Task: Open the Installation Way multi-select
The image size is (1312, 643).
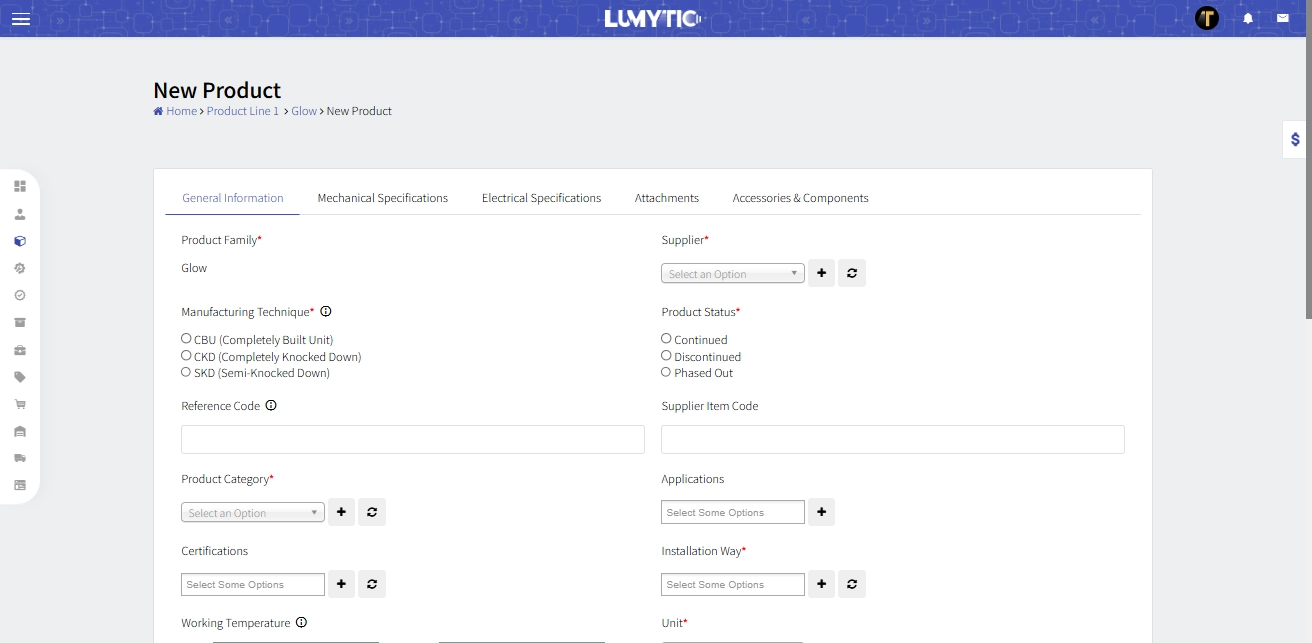Action: pyautogui.click(x=732, y=584)
